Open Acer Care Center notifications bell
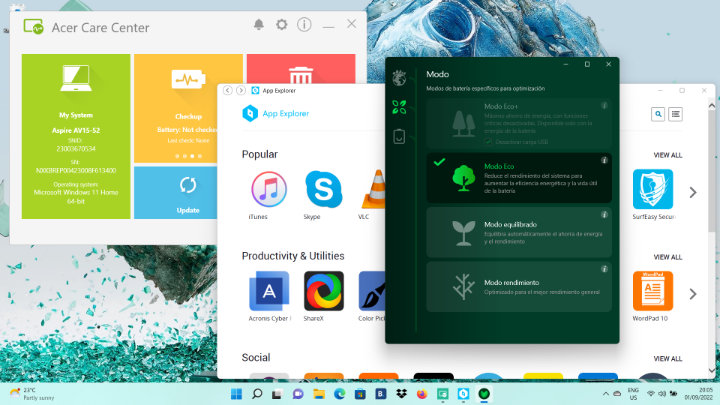The width and height of the screenshot is (720, 405). [259, 24]
